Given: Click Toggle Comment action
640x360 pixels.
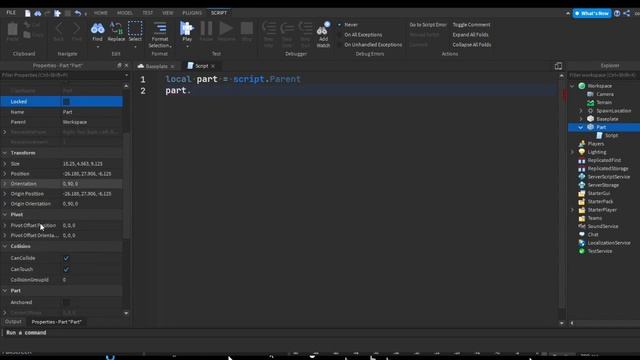Looking at the screenshot, I should point(471,24).
